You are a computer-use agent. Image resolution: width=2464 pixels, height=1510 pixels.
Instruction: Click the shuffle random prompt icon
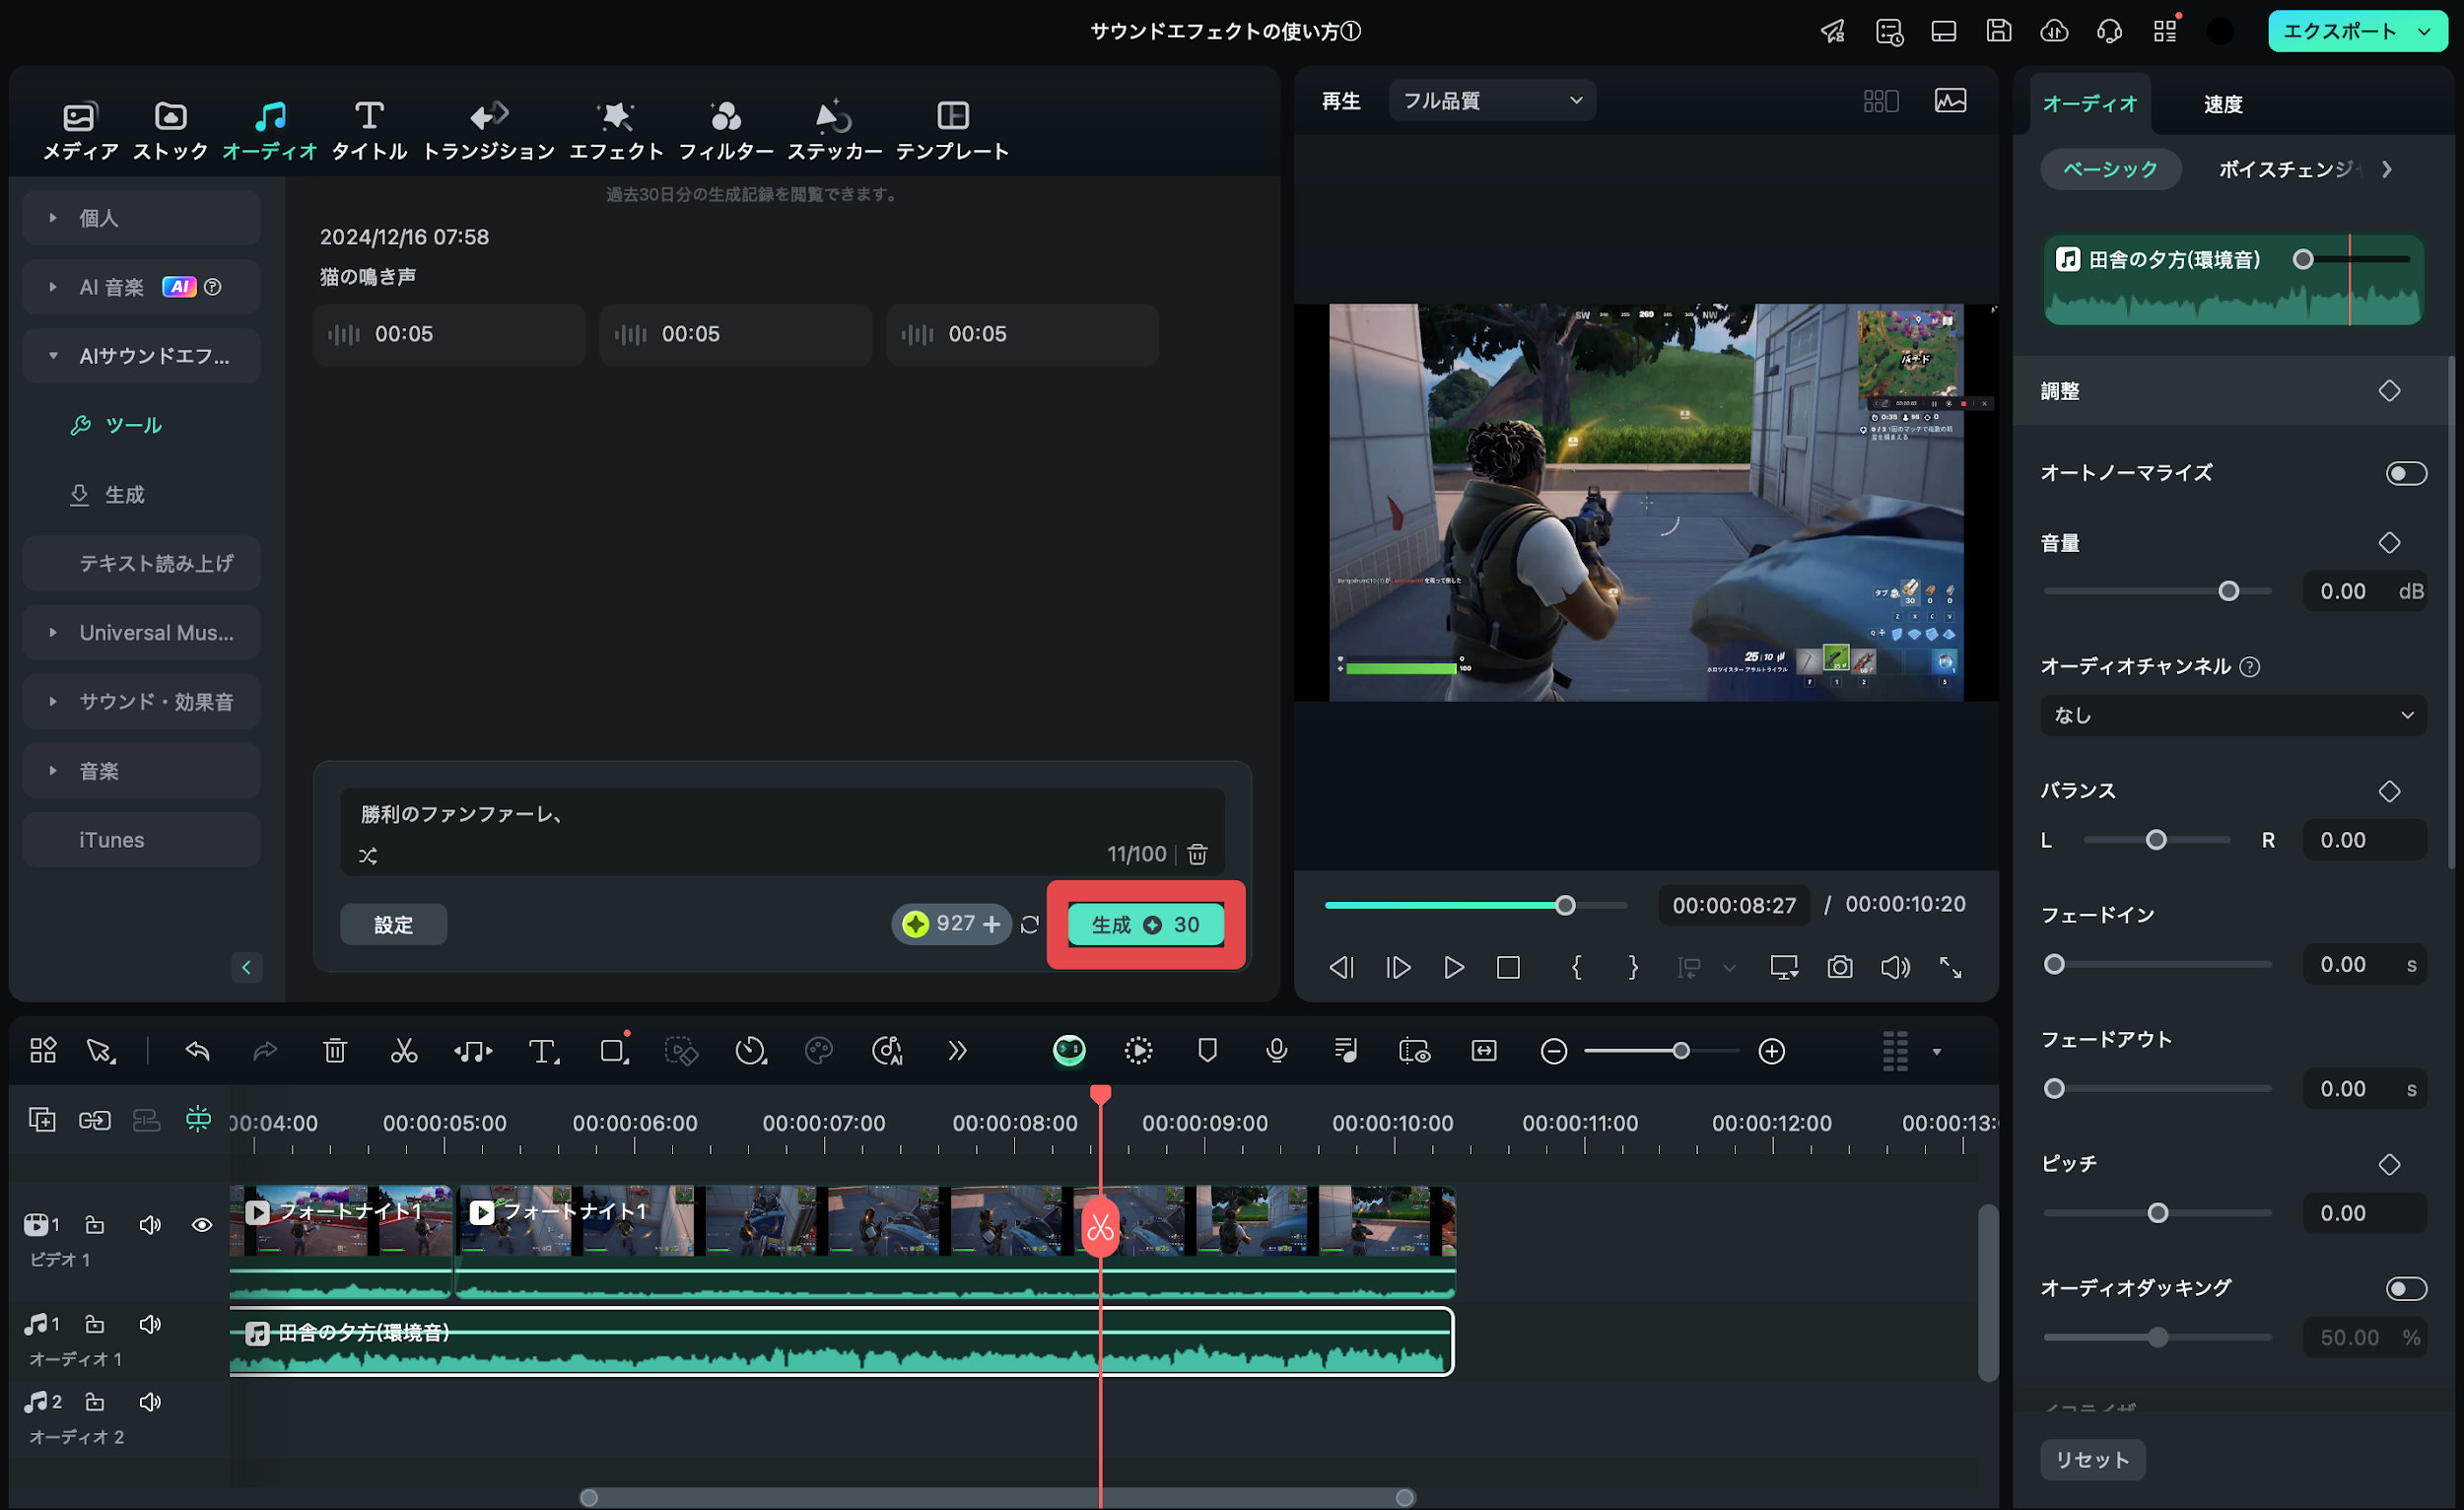pyautogui.click(x=368, y=856)
